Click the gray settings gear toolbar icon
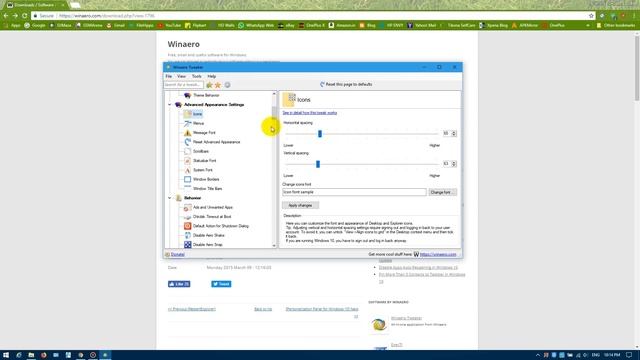The width and height of the screenshot is (640, 360). coord(227,85)
